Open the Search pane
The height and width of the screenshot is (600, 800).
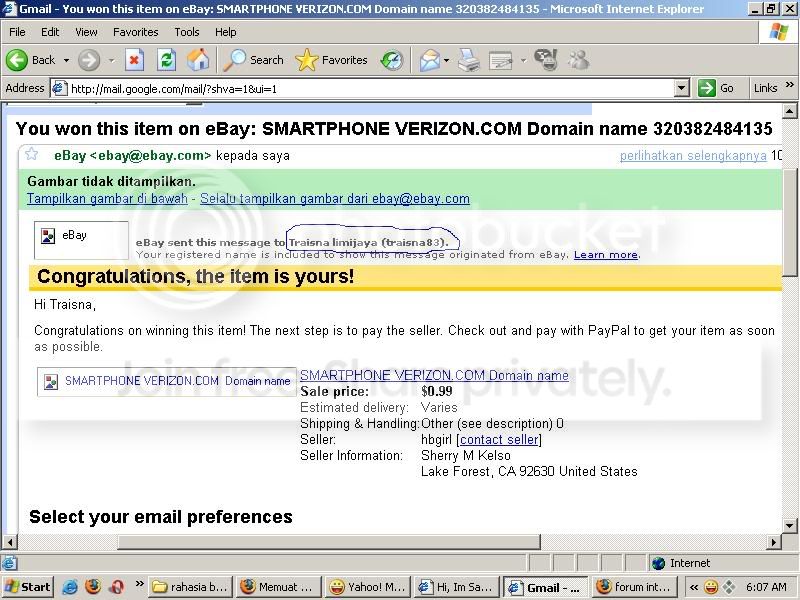coord(254,60)
